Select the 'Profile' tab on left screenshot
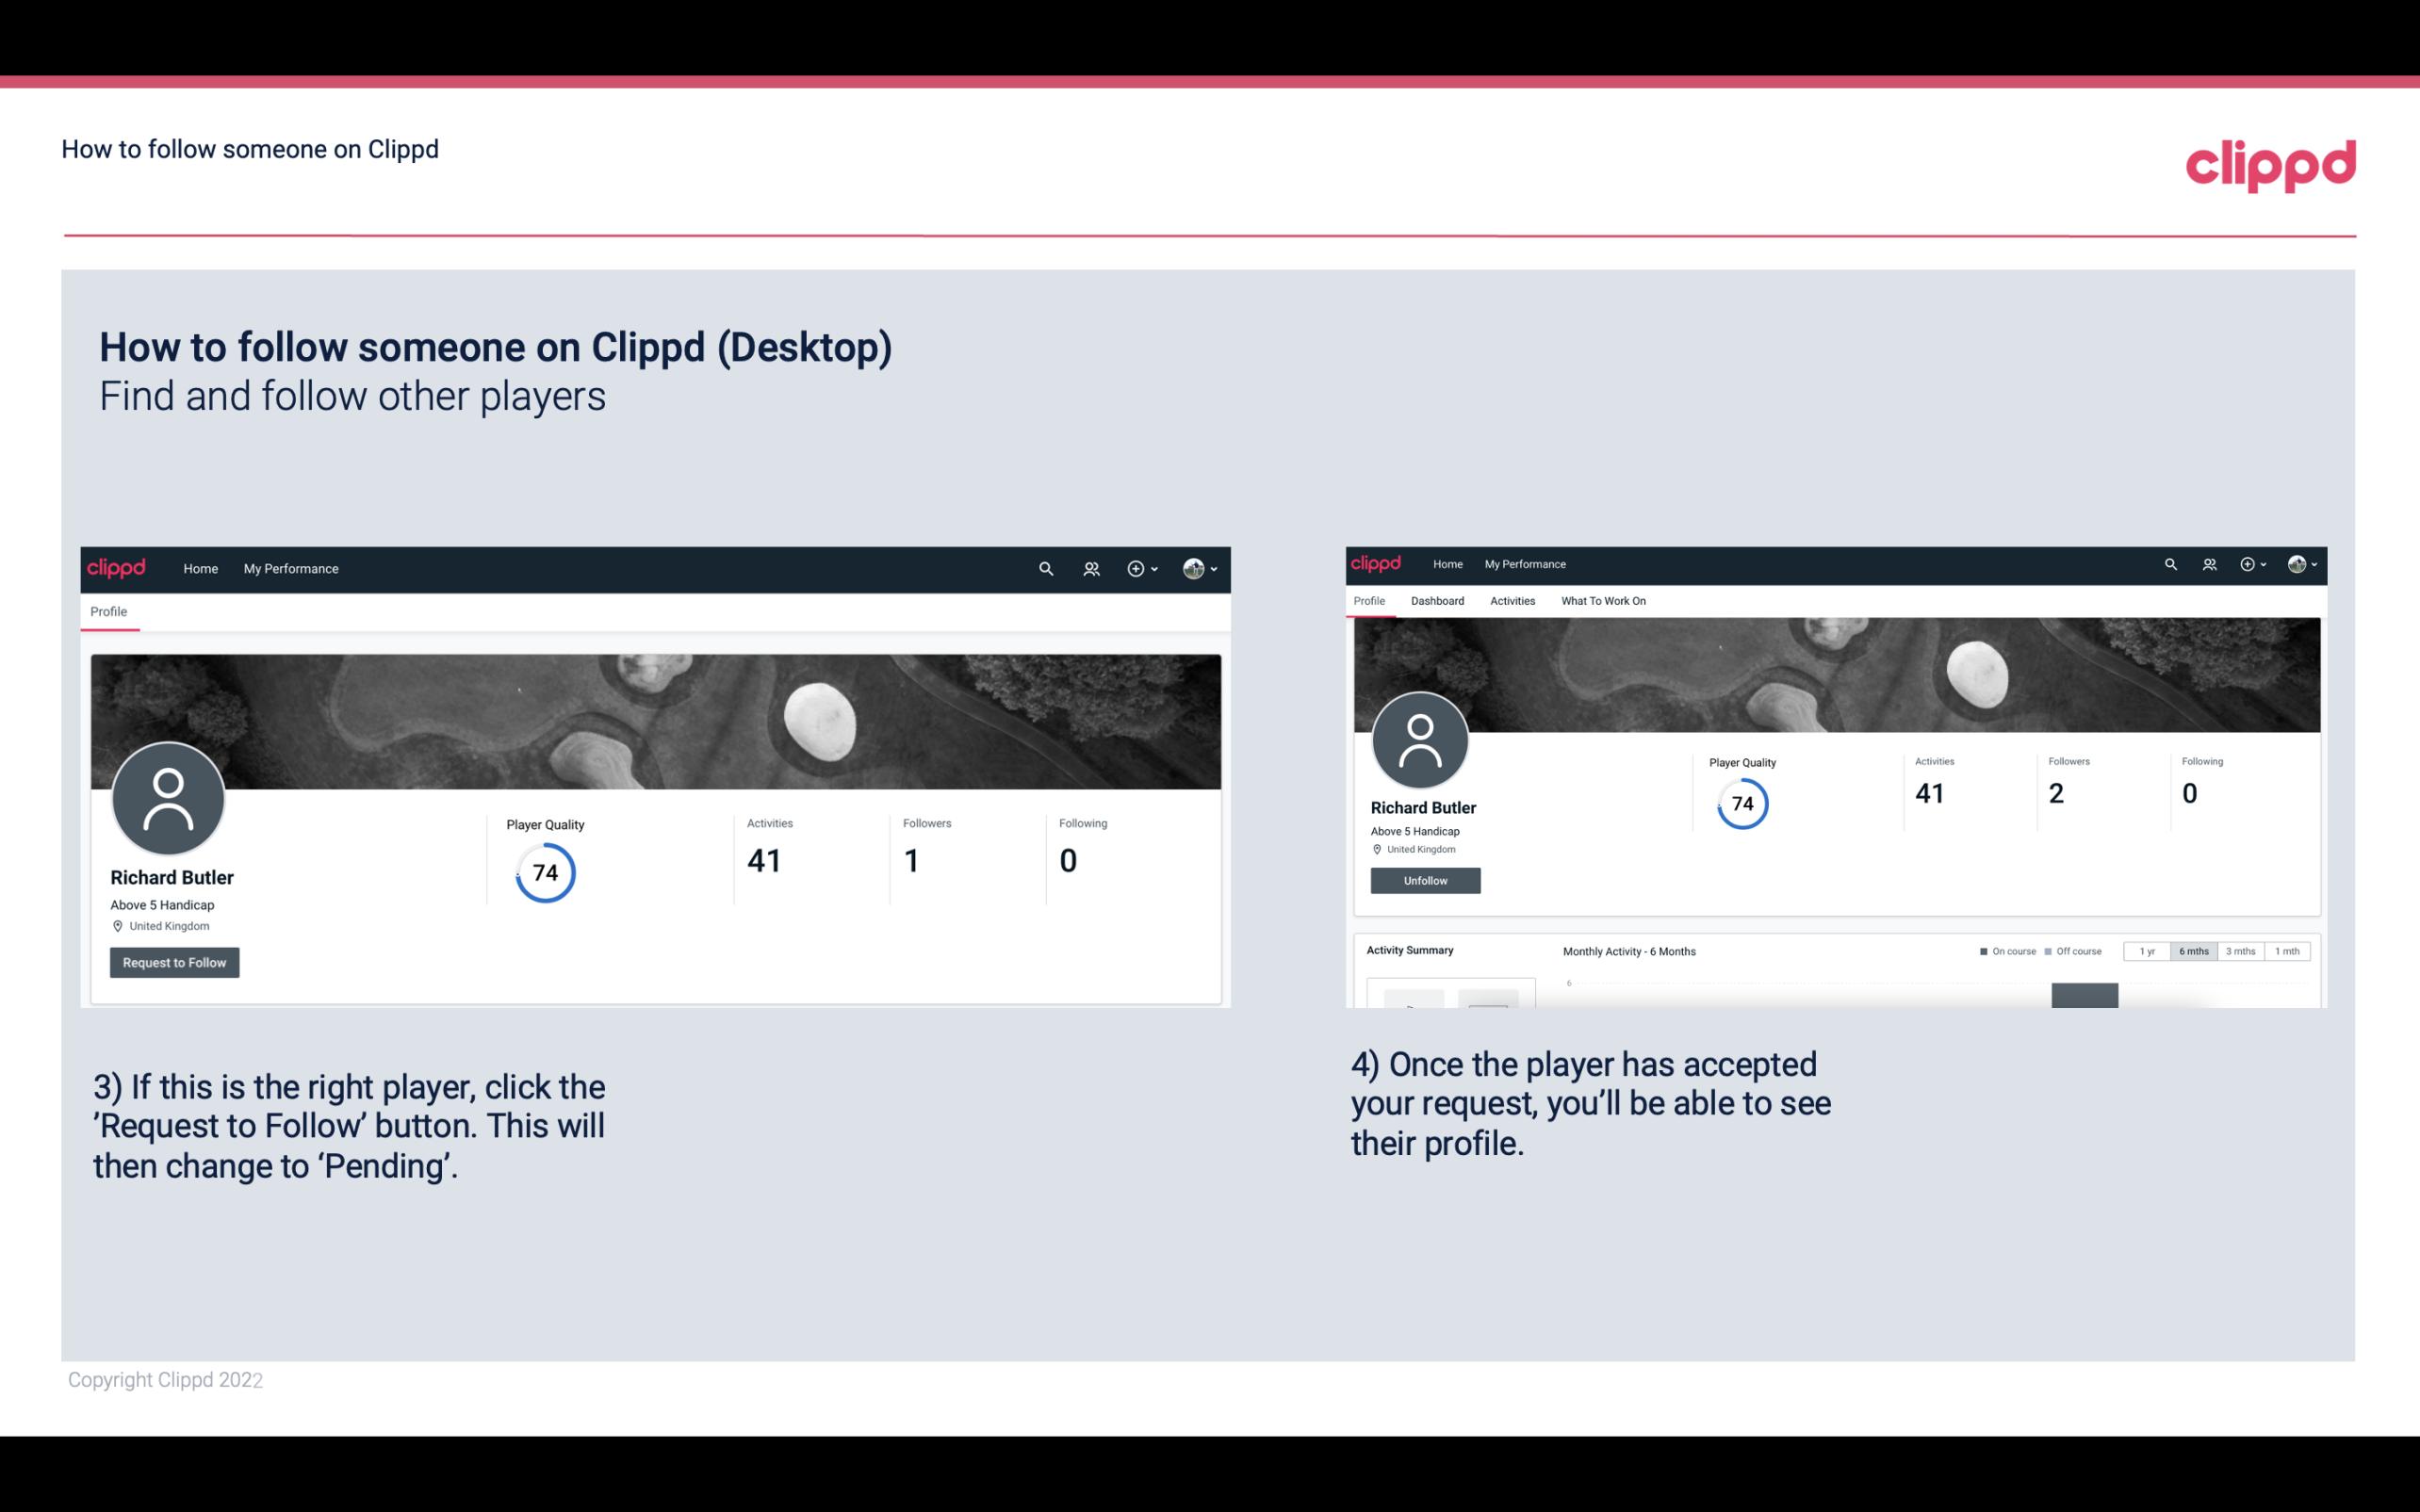The width and height of the screenshot is (2420, 1512). pos(108,611)
